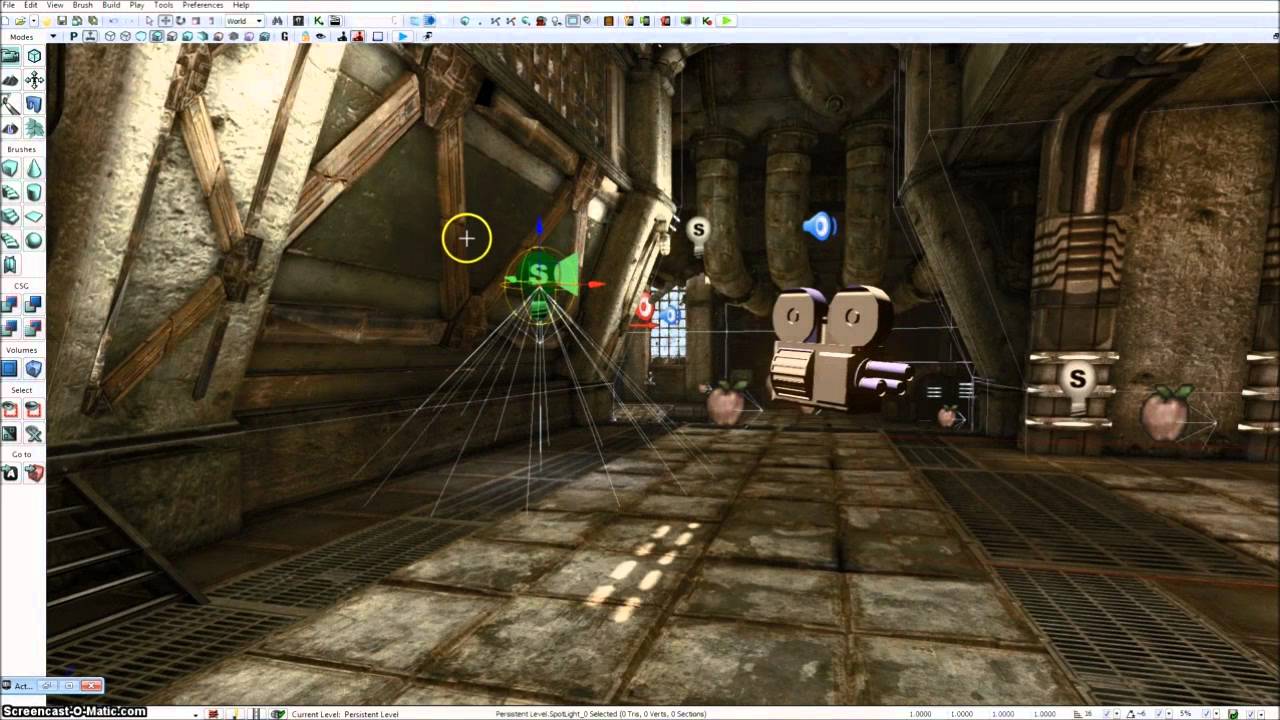Click the CSG Subtract tool
1280x720 pixels.
[x=34, y=304]
